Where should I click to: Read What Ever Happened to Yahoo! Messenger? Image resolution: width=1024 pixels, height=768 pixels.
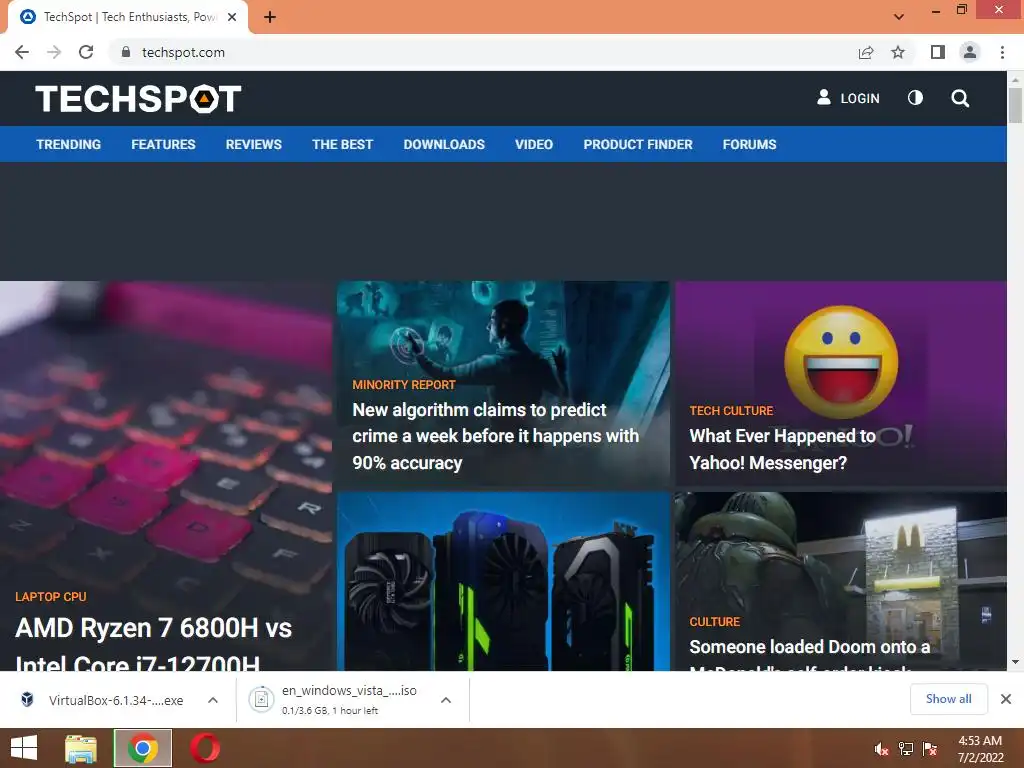(782, 449)
